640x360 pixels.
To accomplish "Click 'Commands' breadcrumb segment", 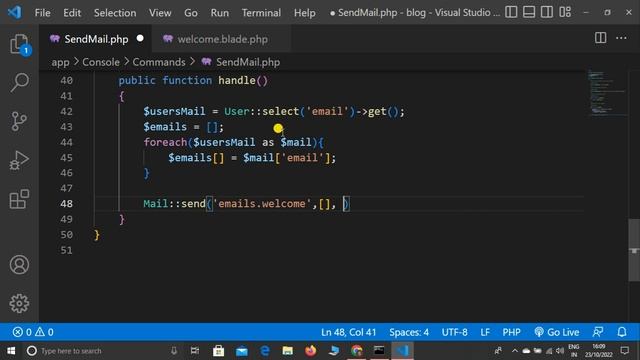I will pyautogui.click(x=159, y=62).
